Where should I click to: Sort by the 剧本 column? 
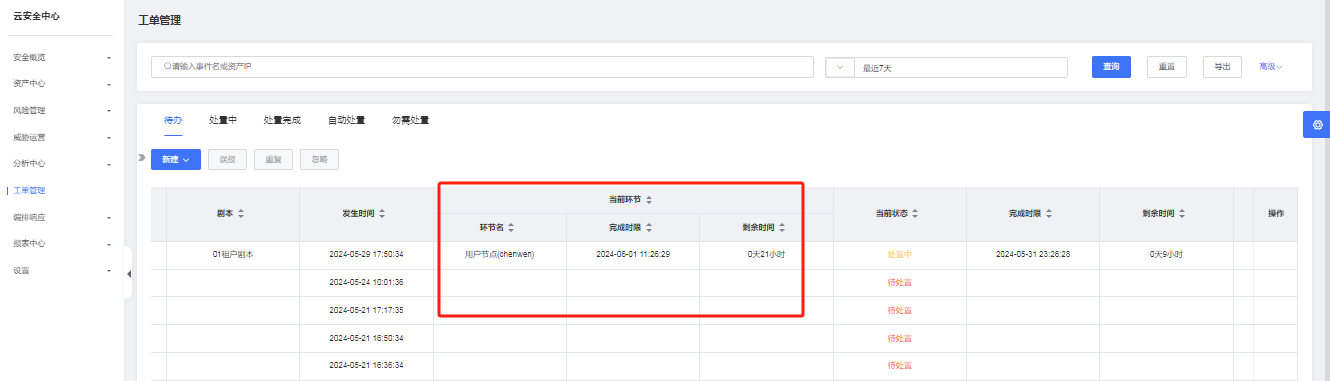tap(240, 214)
